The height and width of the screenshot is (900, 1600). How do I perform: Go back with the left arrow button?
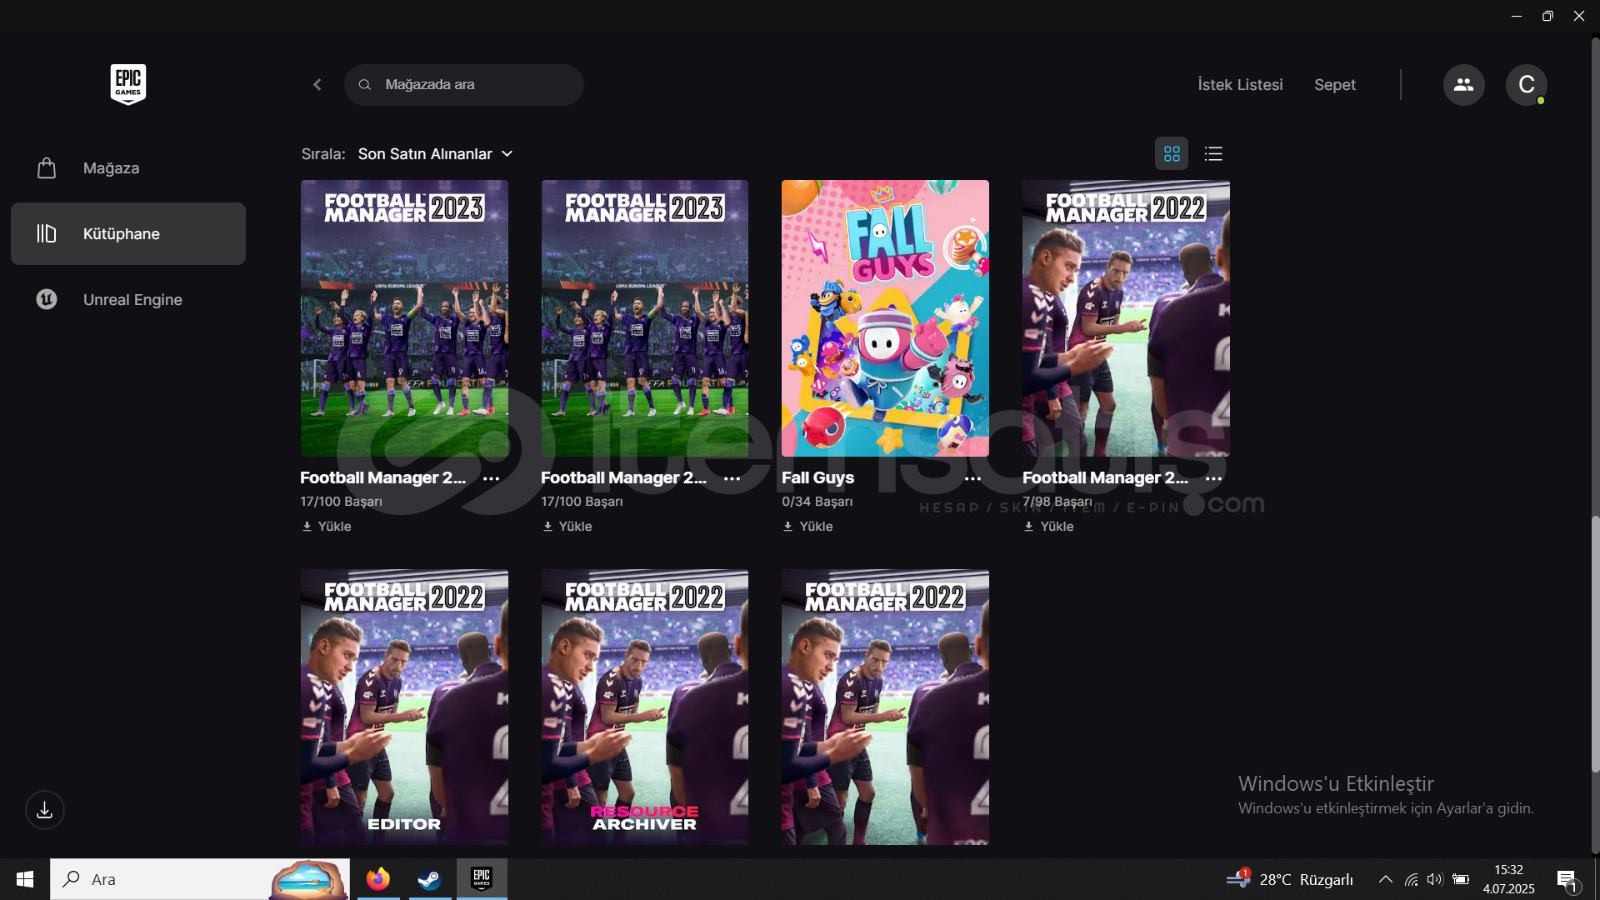317,85
